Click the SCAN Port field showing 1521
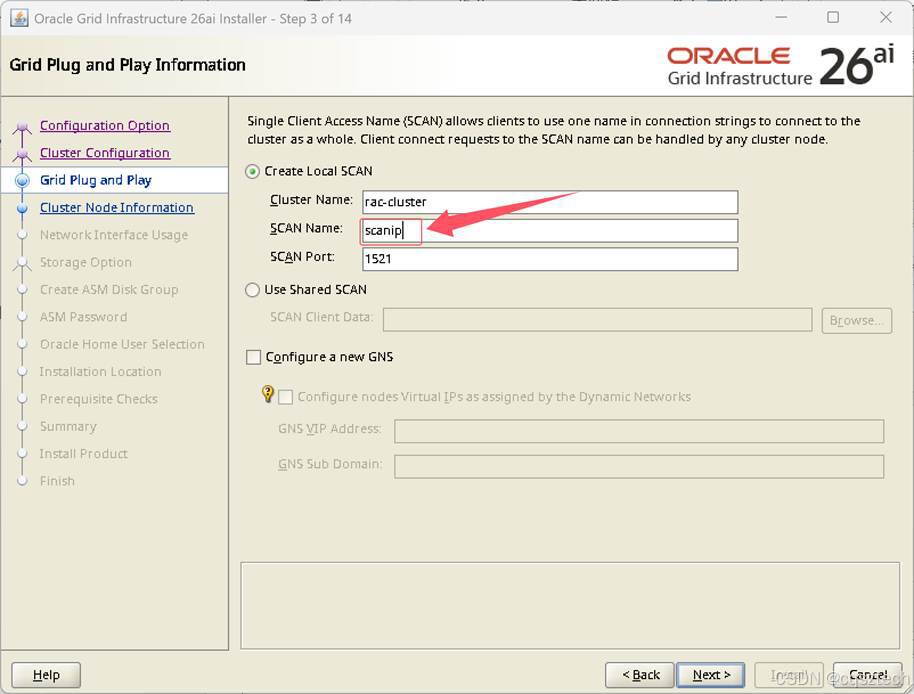This screenshot has width=914, height=694. 550,259
